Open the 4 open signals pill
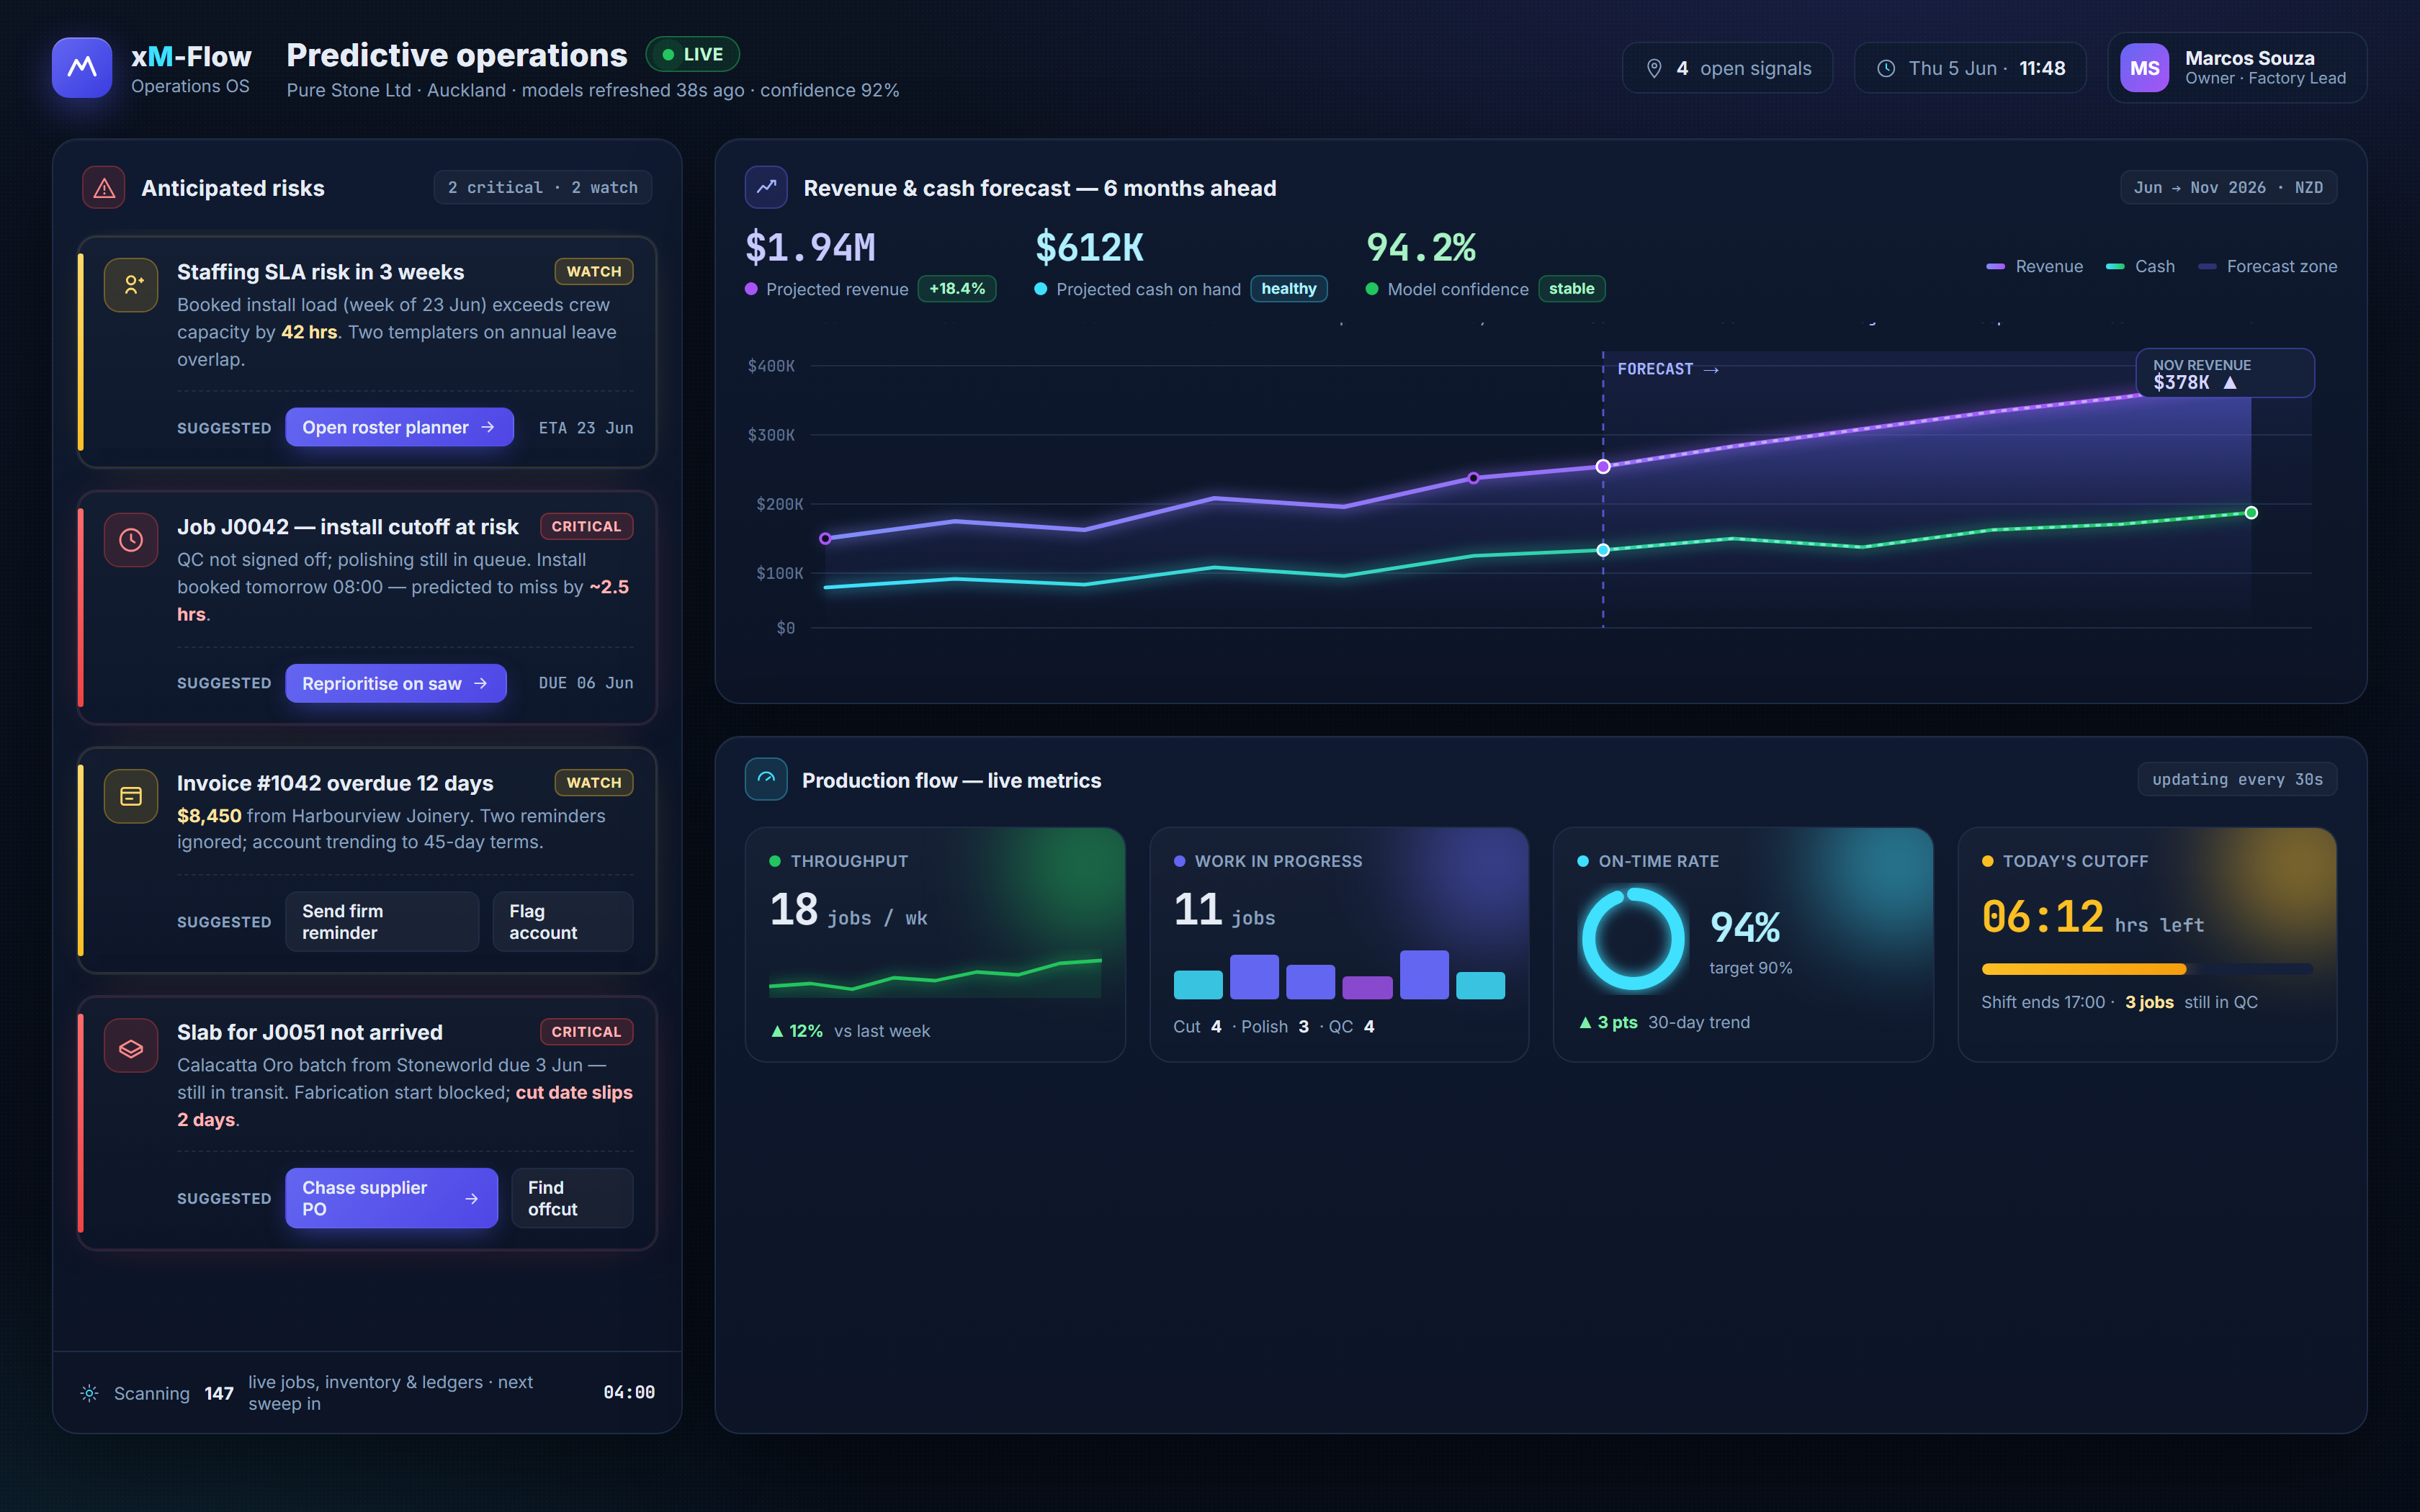The width and height of the screenshot is (2420, 1512). coord(1727,68)
